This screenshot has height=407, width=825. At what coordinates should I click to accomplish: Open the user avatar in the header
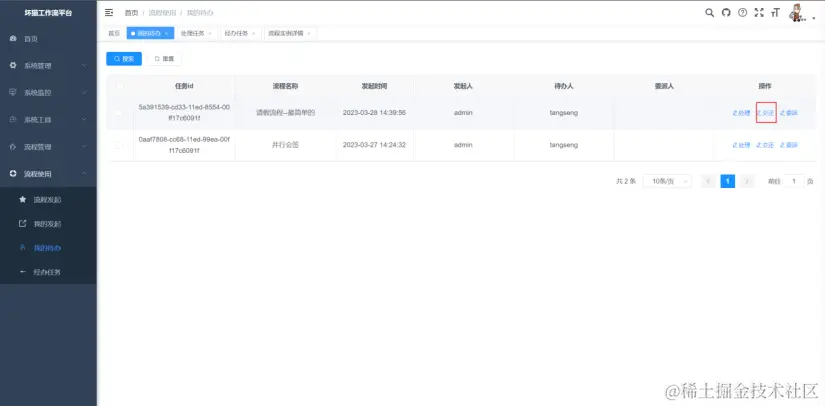coord(798,13)
